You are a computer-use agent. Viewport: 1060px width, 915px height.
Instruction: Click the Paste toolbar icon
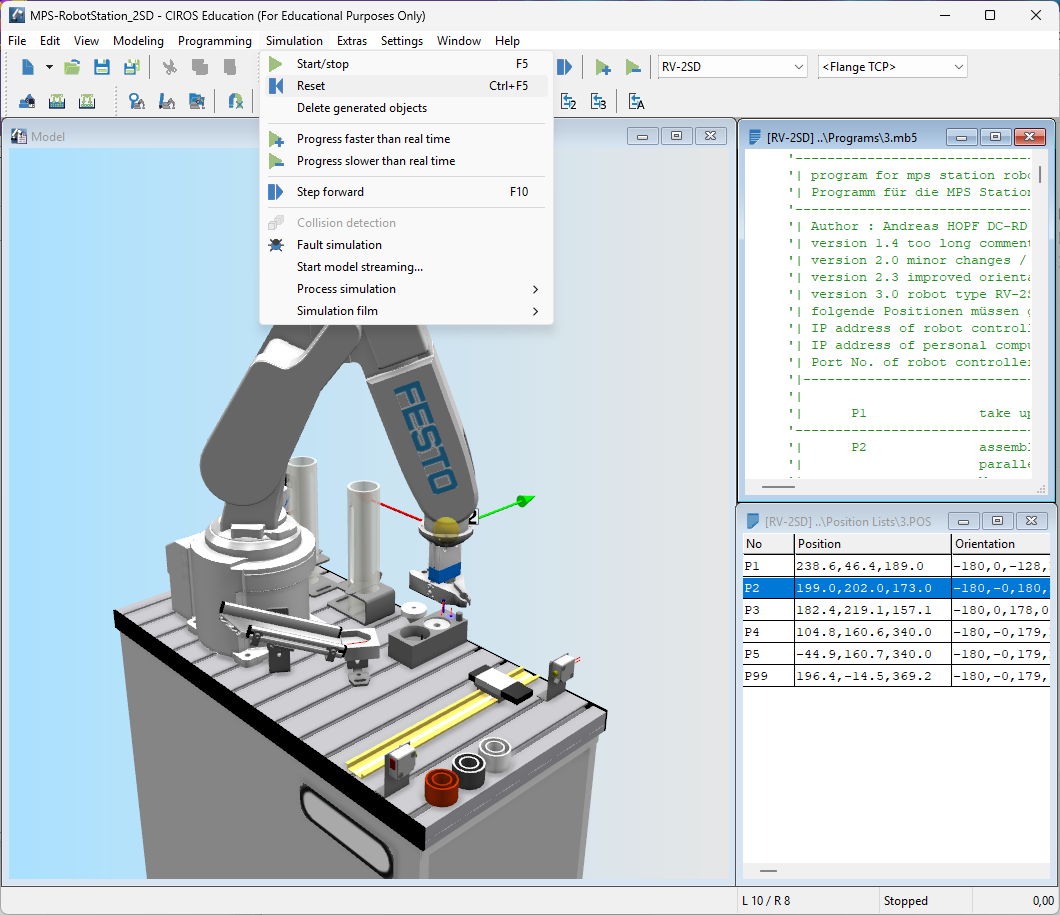[x=229, y=67]
